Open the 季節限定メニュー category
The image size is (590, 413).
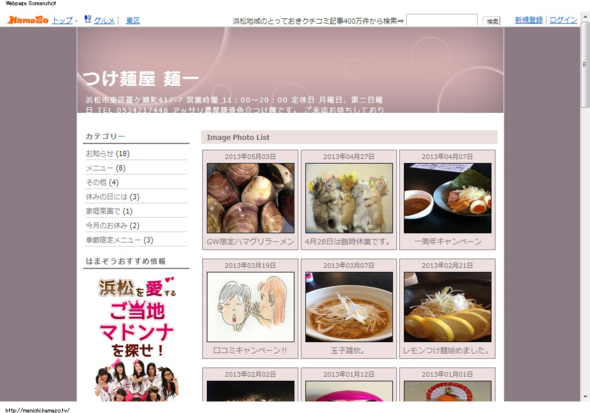pos(119,240)
